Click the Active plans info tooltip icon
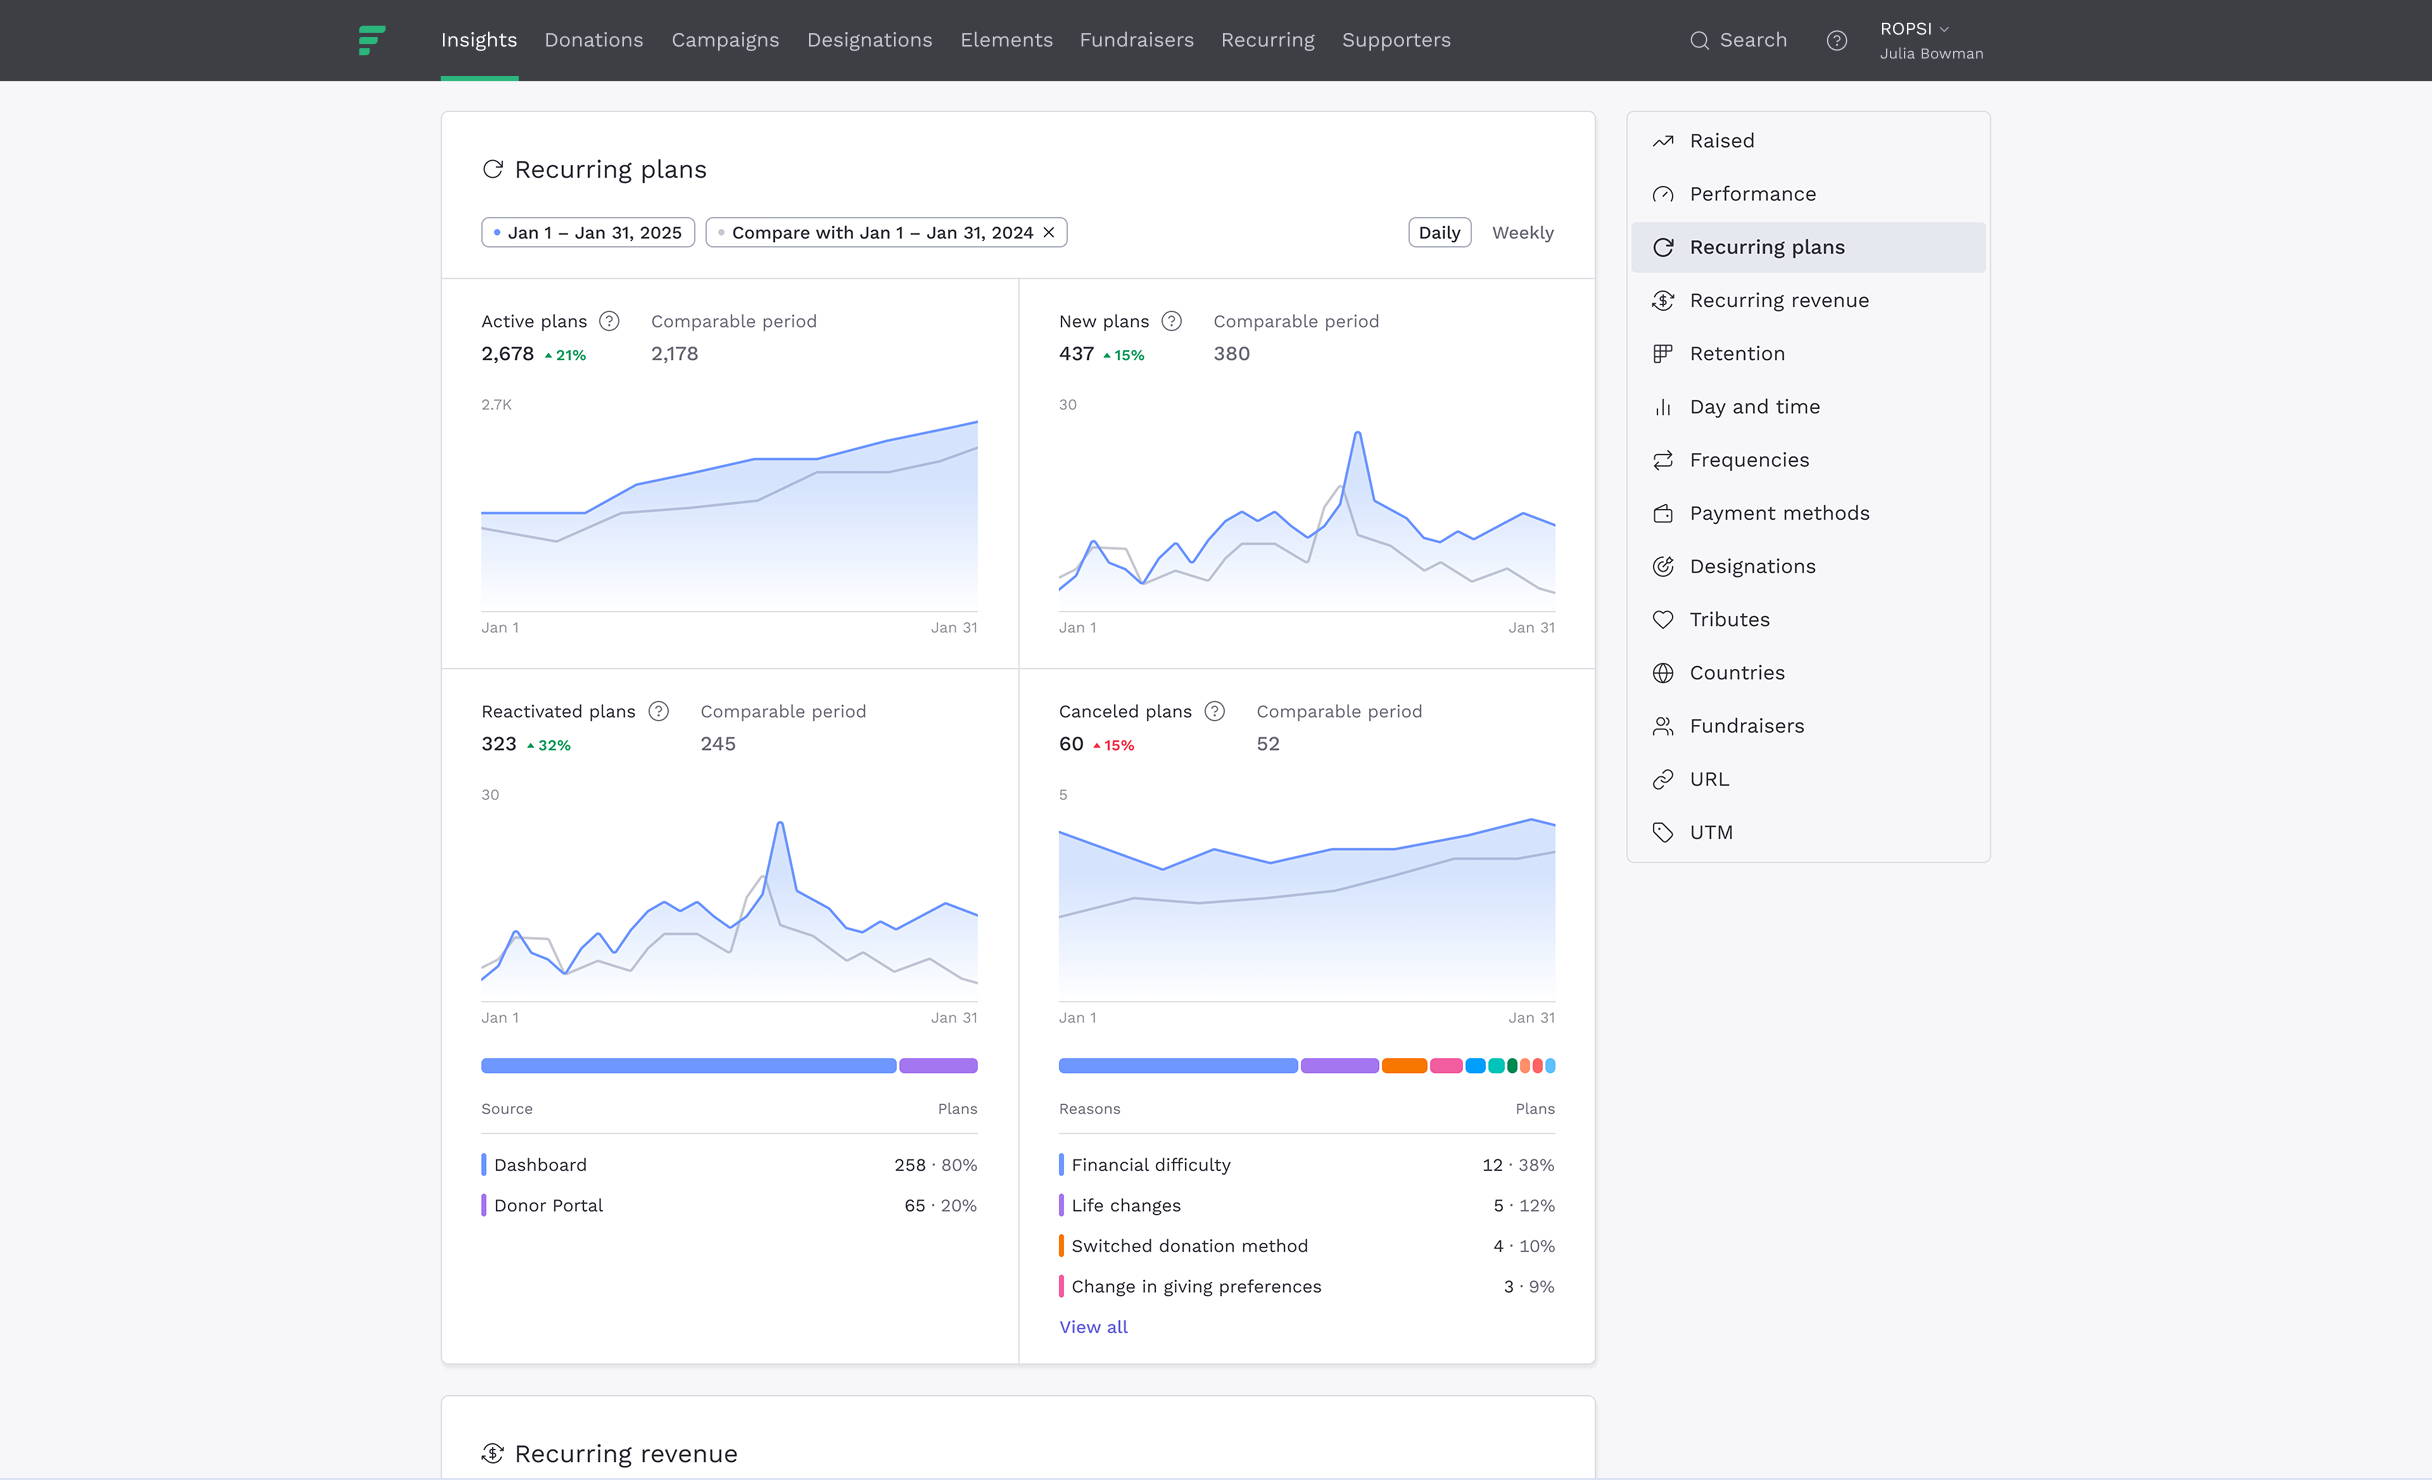Screen dimensions: 2432x1480 coord(609,321)
